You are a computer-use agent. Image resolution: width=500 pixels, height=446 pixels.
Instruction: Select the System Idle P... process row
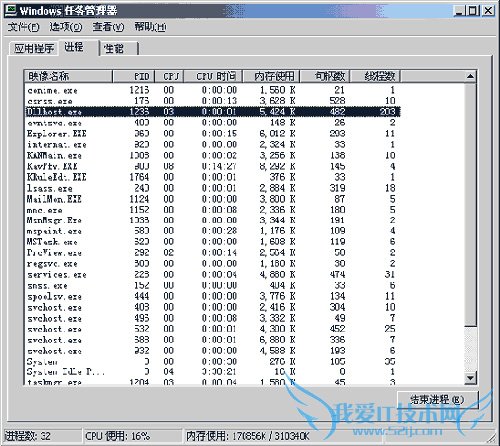(213, 372)
